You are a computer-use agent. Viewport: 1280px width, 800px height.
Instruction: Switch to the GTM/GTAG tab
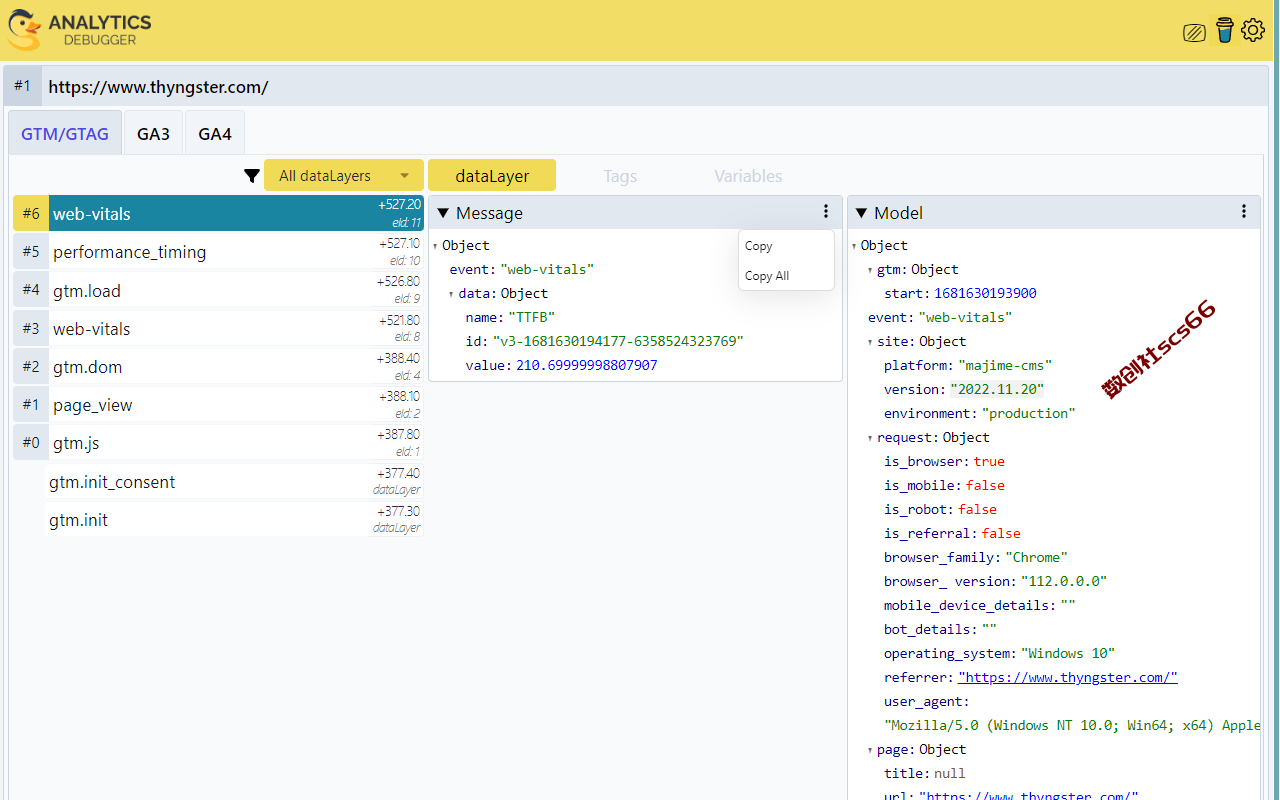65,133
